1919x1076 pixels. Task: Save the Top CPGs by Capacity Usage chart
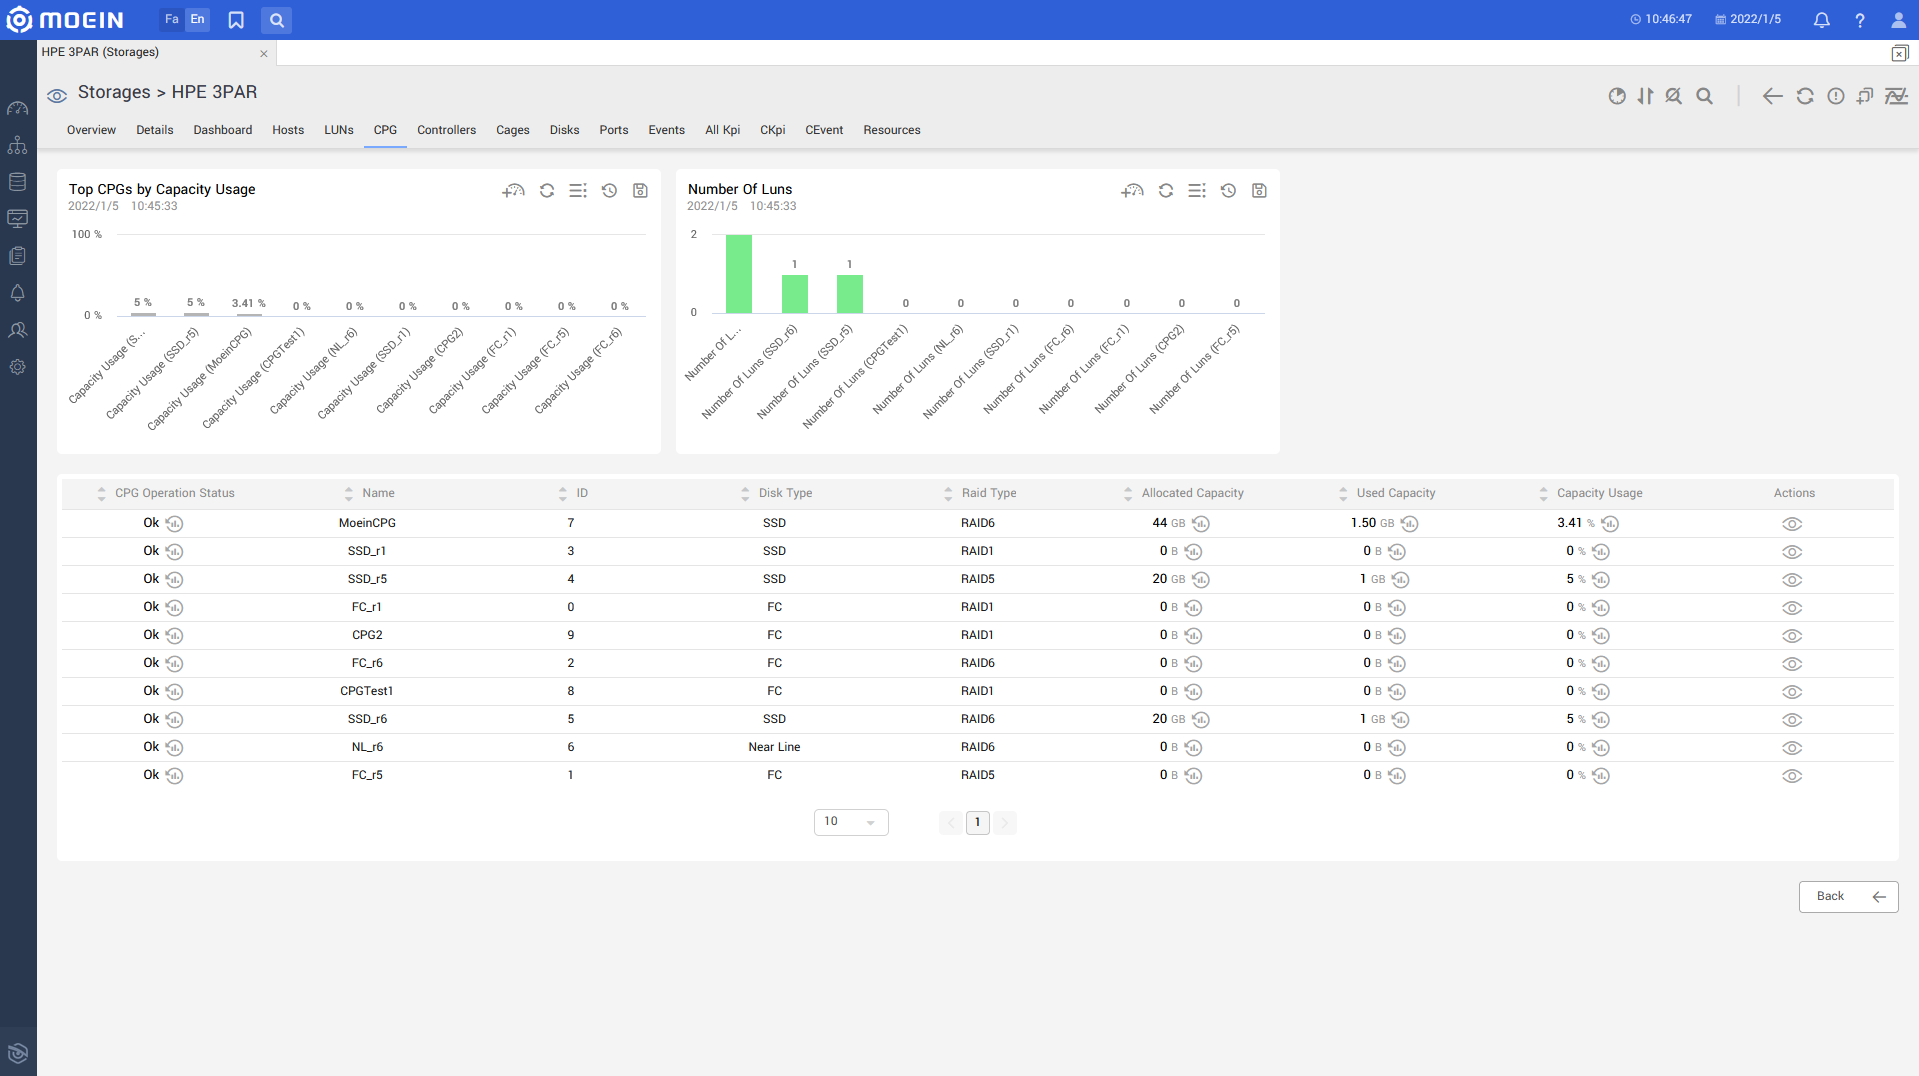point(640,191)
